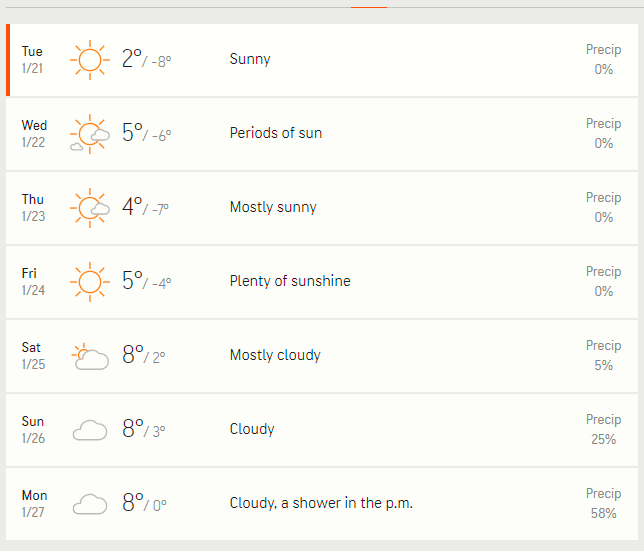The image size is (644, 551).
Task: Open Cloudy, a shower in the p.m. forecast
Action: click(321, 503)
